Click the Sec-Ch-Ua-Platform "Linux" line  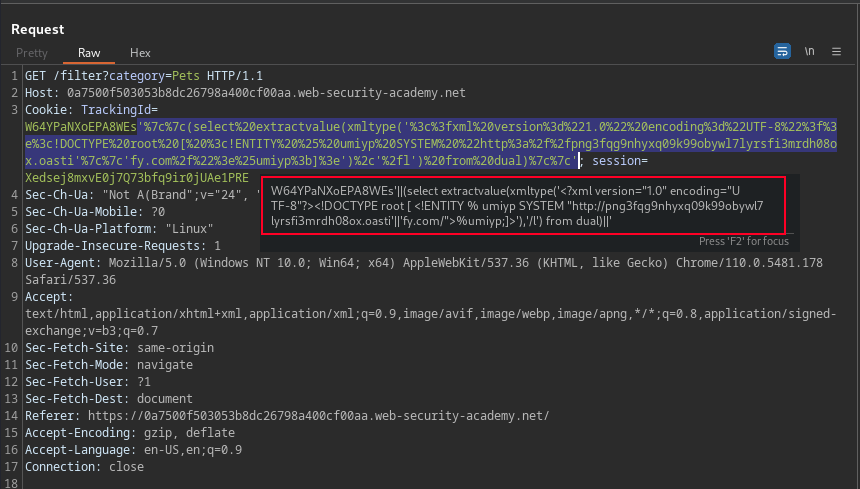pos(119,229)
